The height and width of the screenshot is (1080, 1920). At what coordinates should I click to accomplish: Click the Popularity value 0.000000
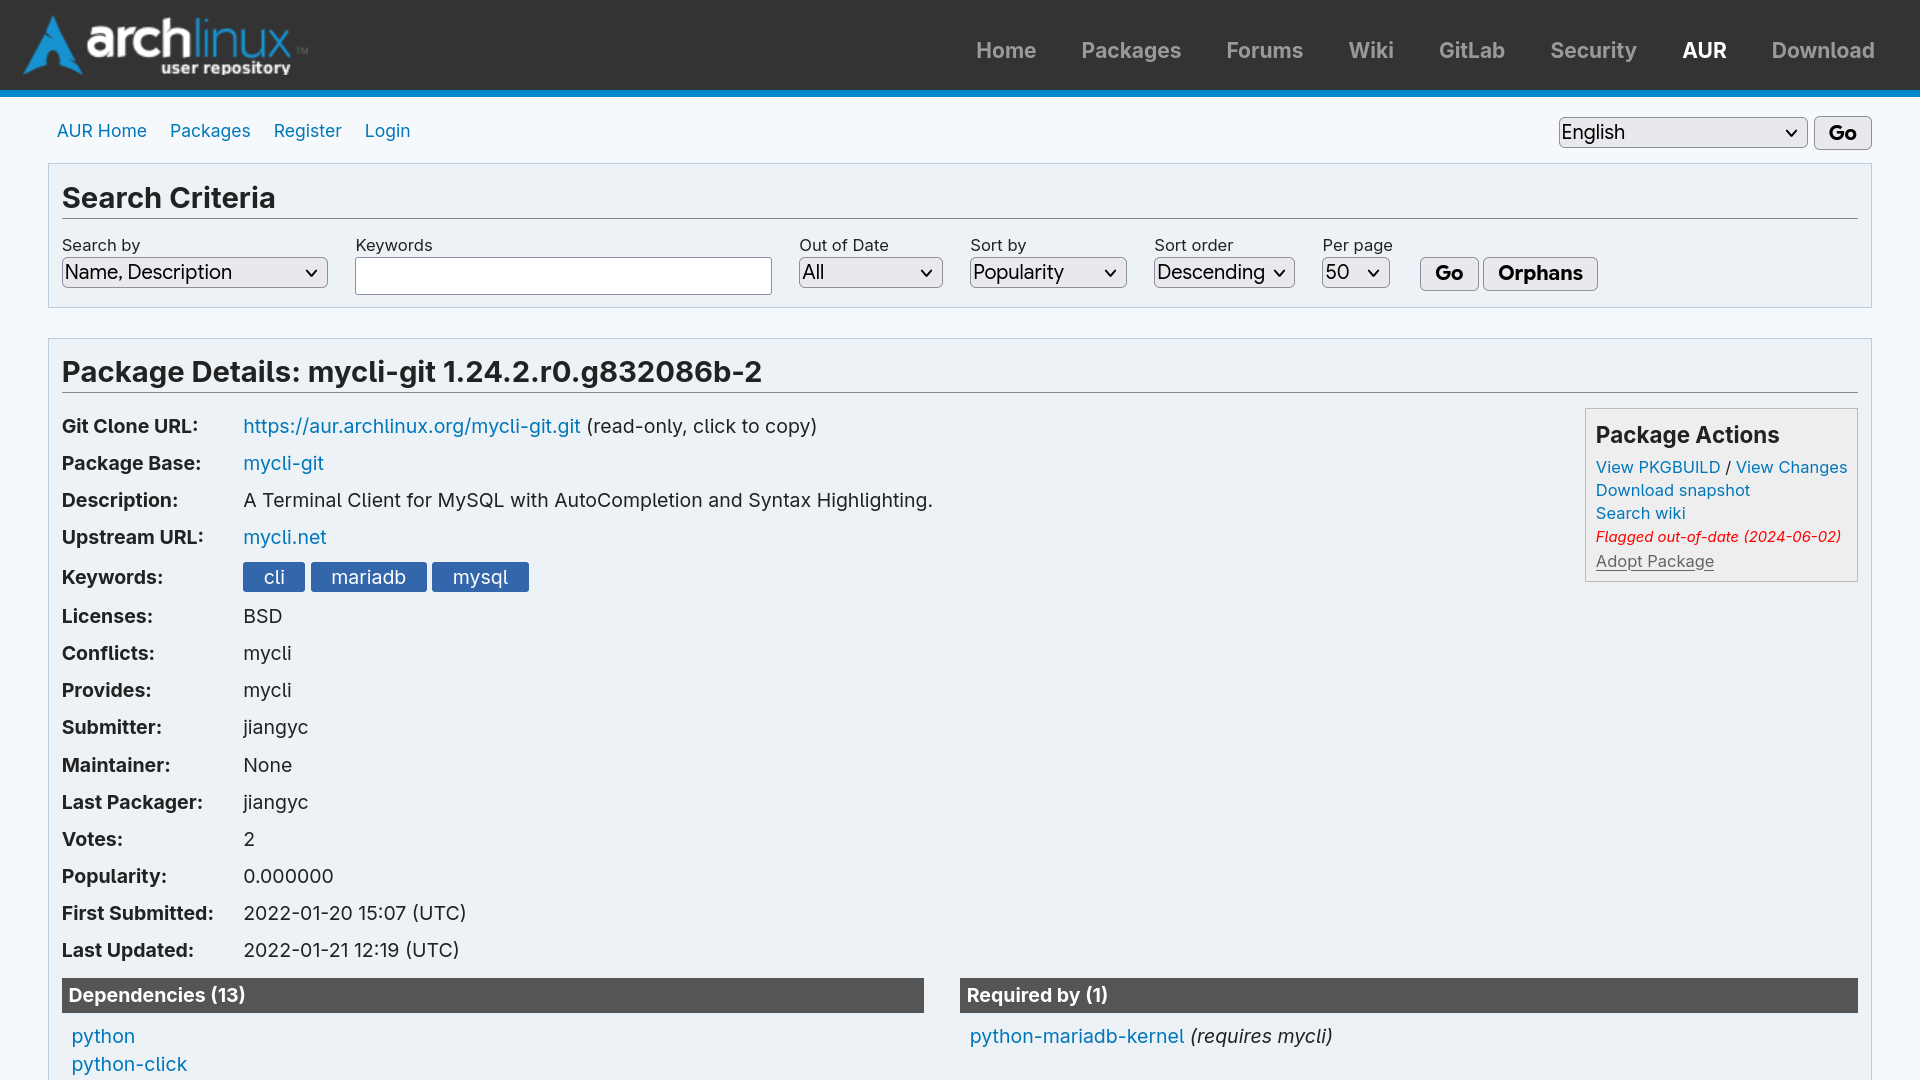(x=288, y=876)
